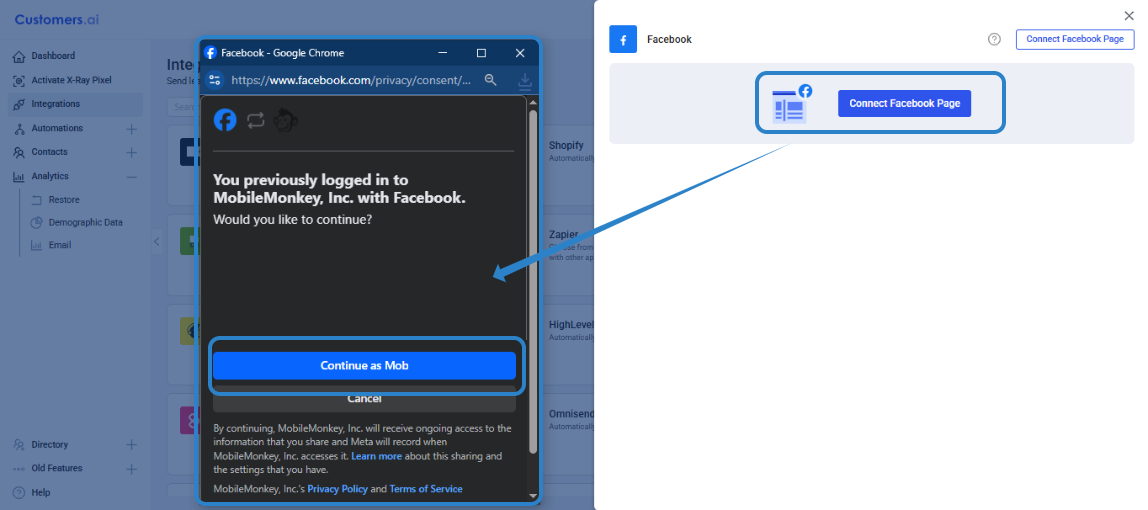
Task: Close the Facebook Chrome popup window
Action: [520, 53]
